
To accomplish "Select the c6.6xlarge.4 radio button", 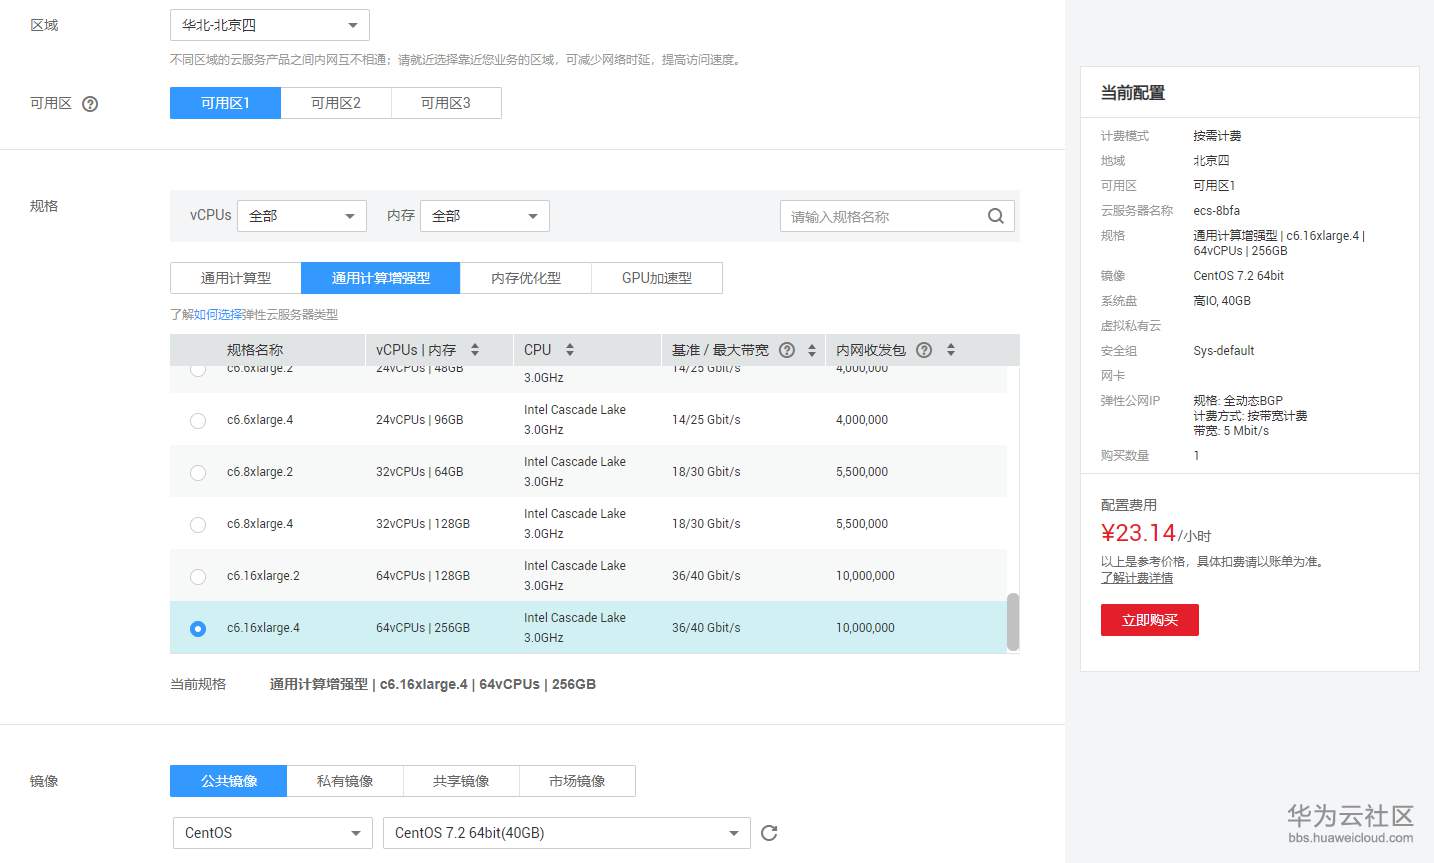I will click(x=198, y=421).
